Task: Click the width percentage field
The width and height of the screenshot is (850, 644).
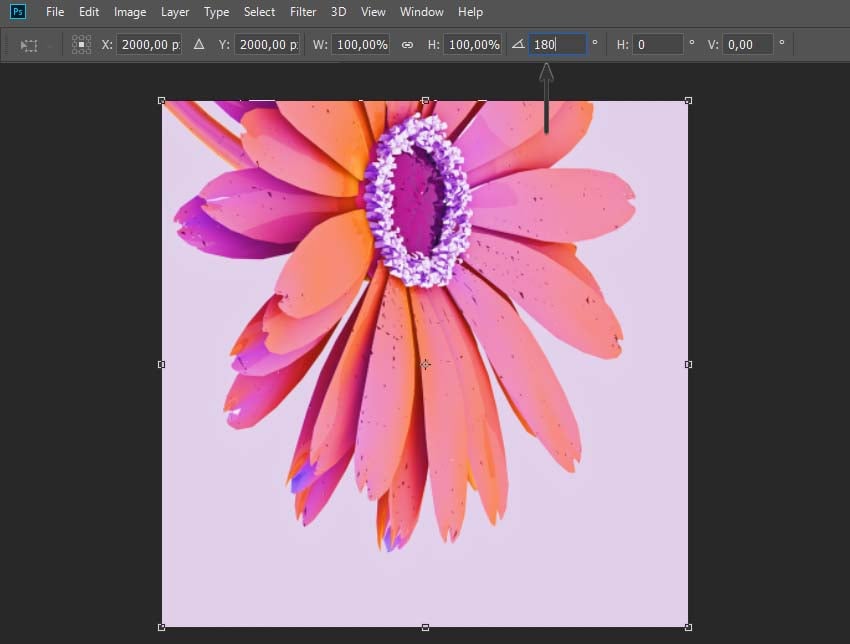Action: pyautogui.click(x=360, y=45)
